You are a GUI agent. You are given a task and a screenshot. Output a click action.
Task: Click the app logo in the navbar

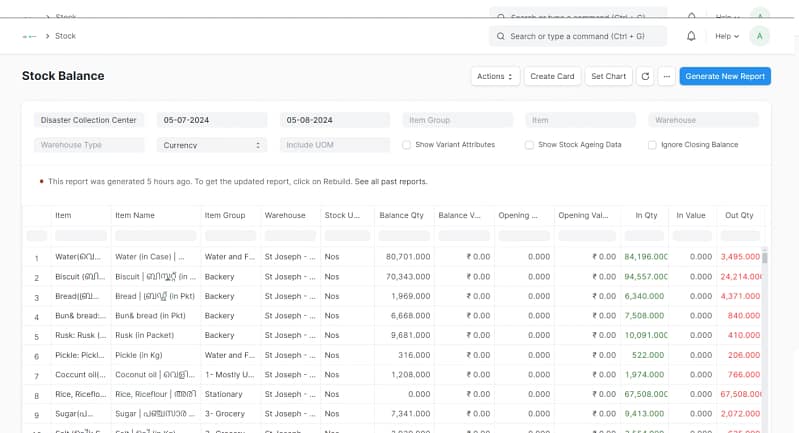30,36
